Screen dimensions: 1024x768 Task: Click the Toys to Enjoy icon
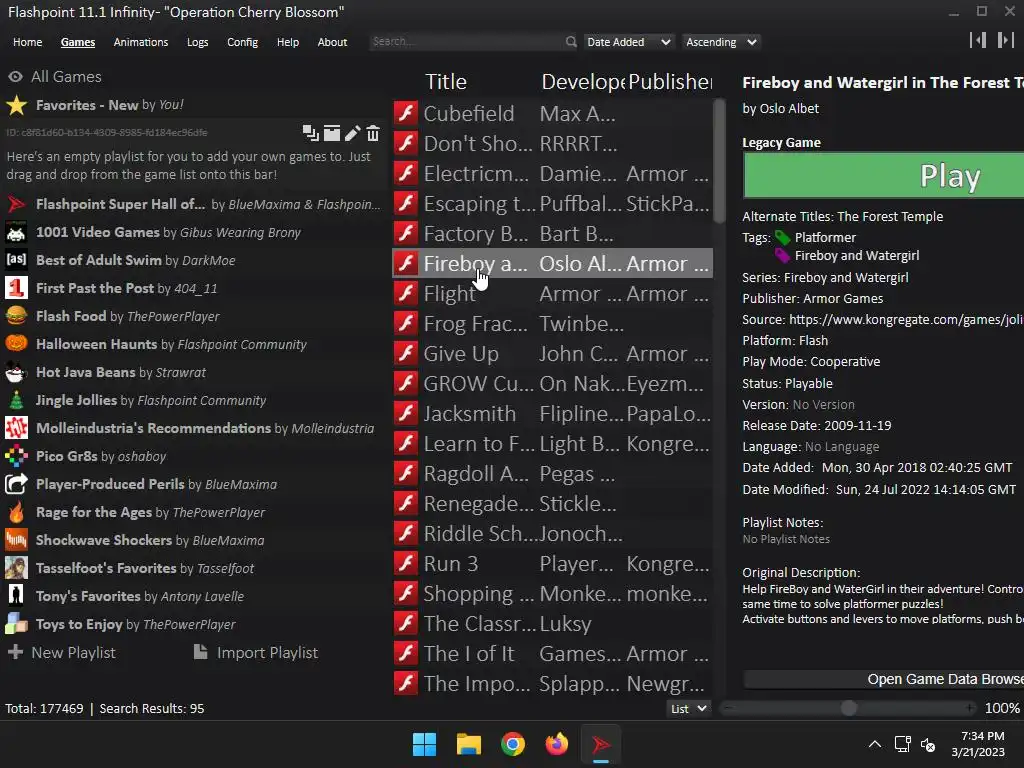[x=16, y=624]
